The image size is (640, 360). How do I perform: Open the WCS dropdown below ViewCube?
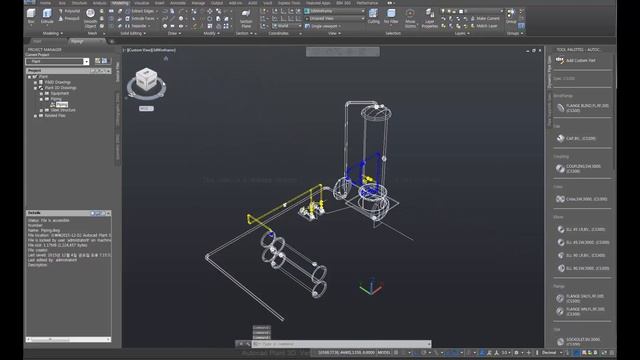146,109
